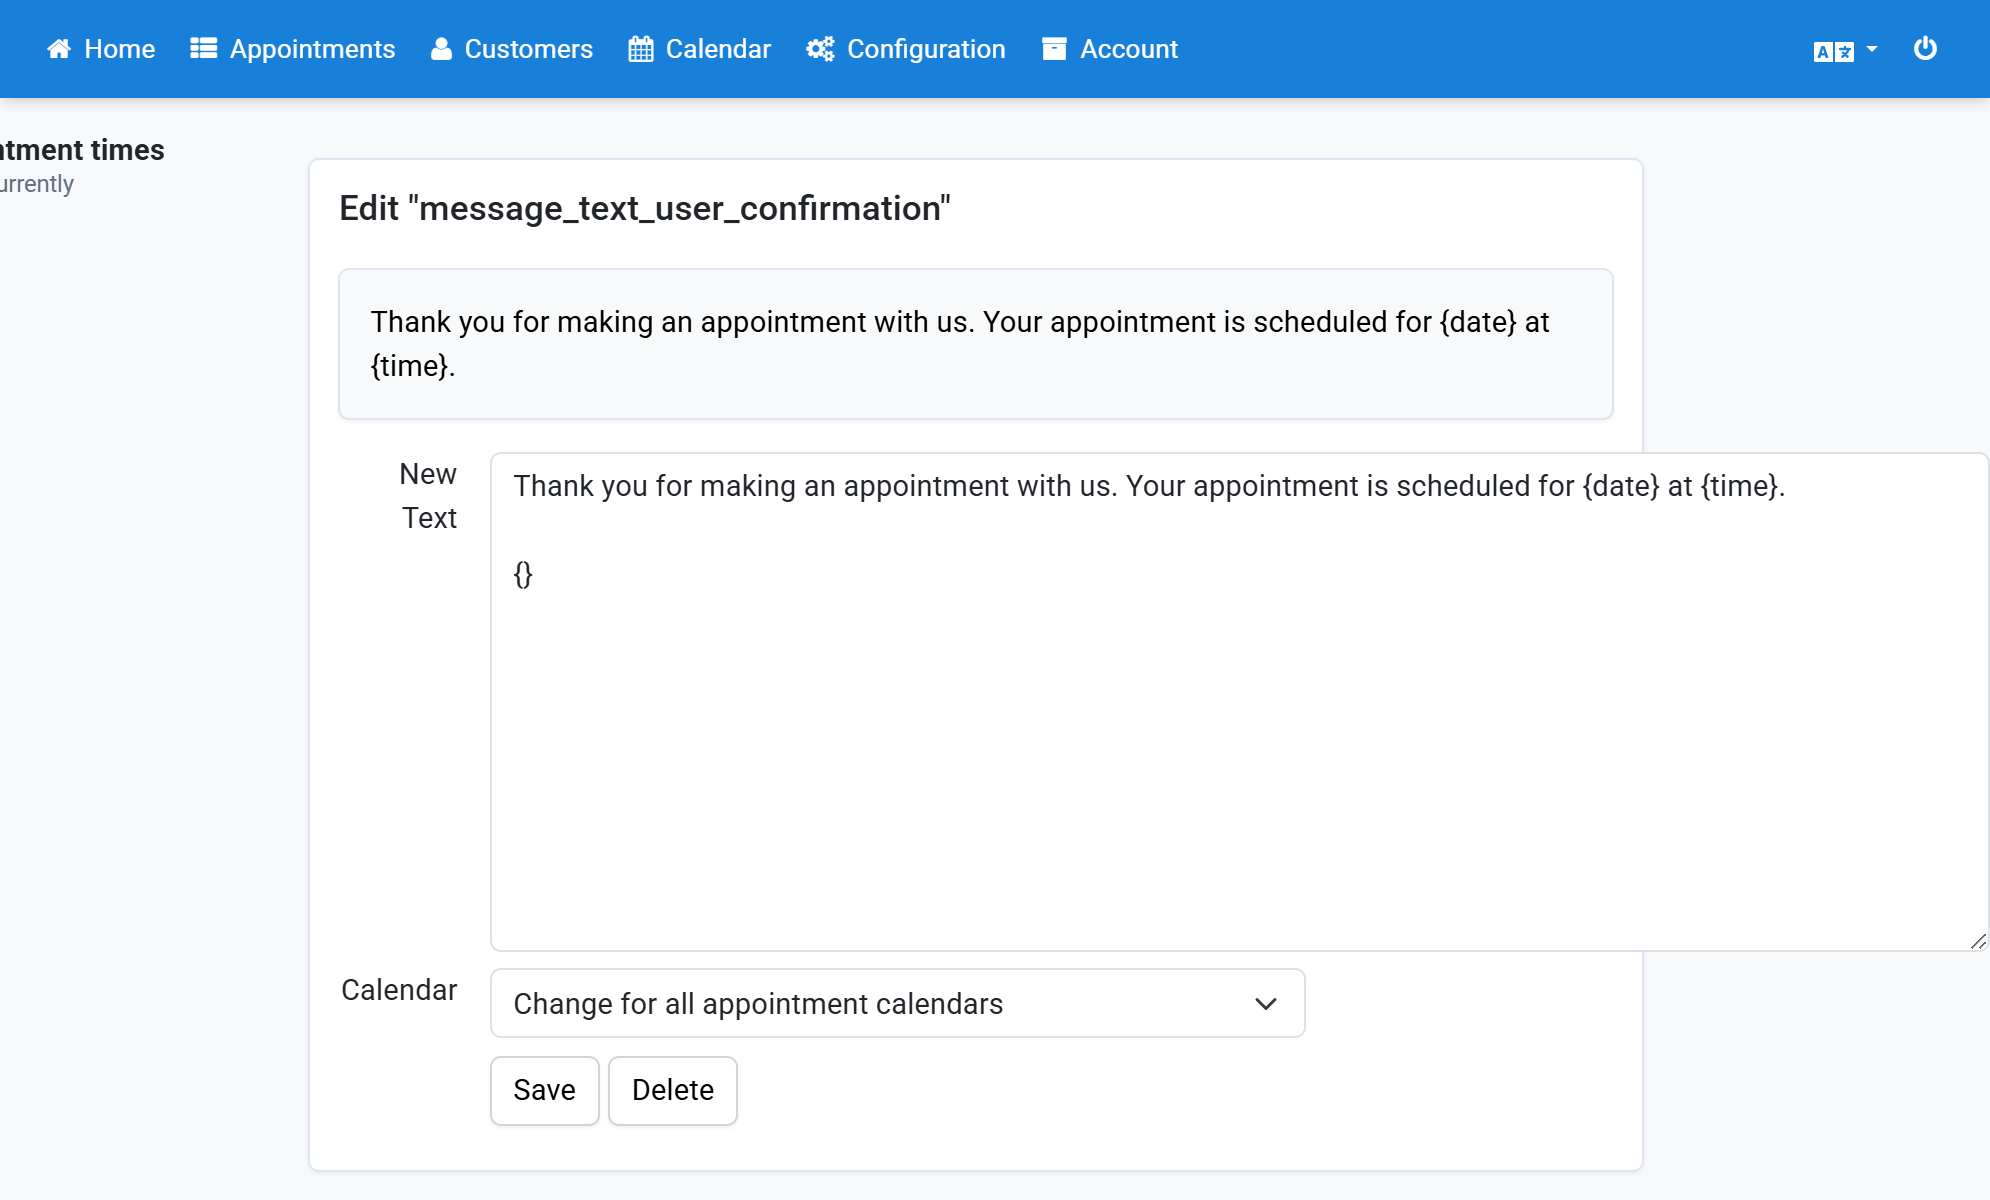Click the Account menu label

[1129, 49]
